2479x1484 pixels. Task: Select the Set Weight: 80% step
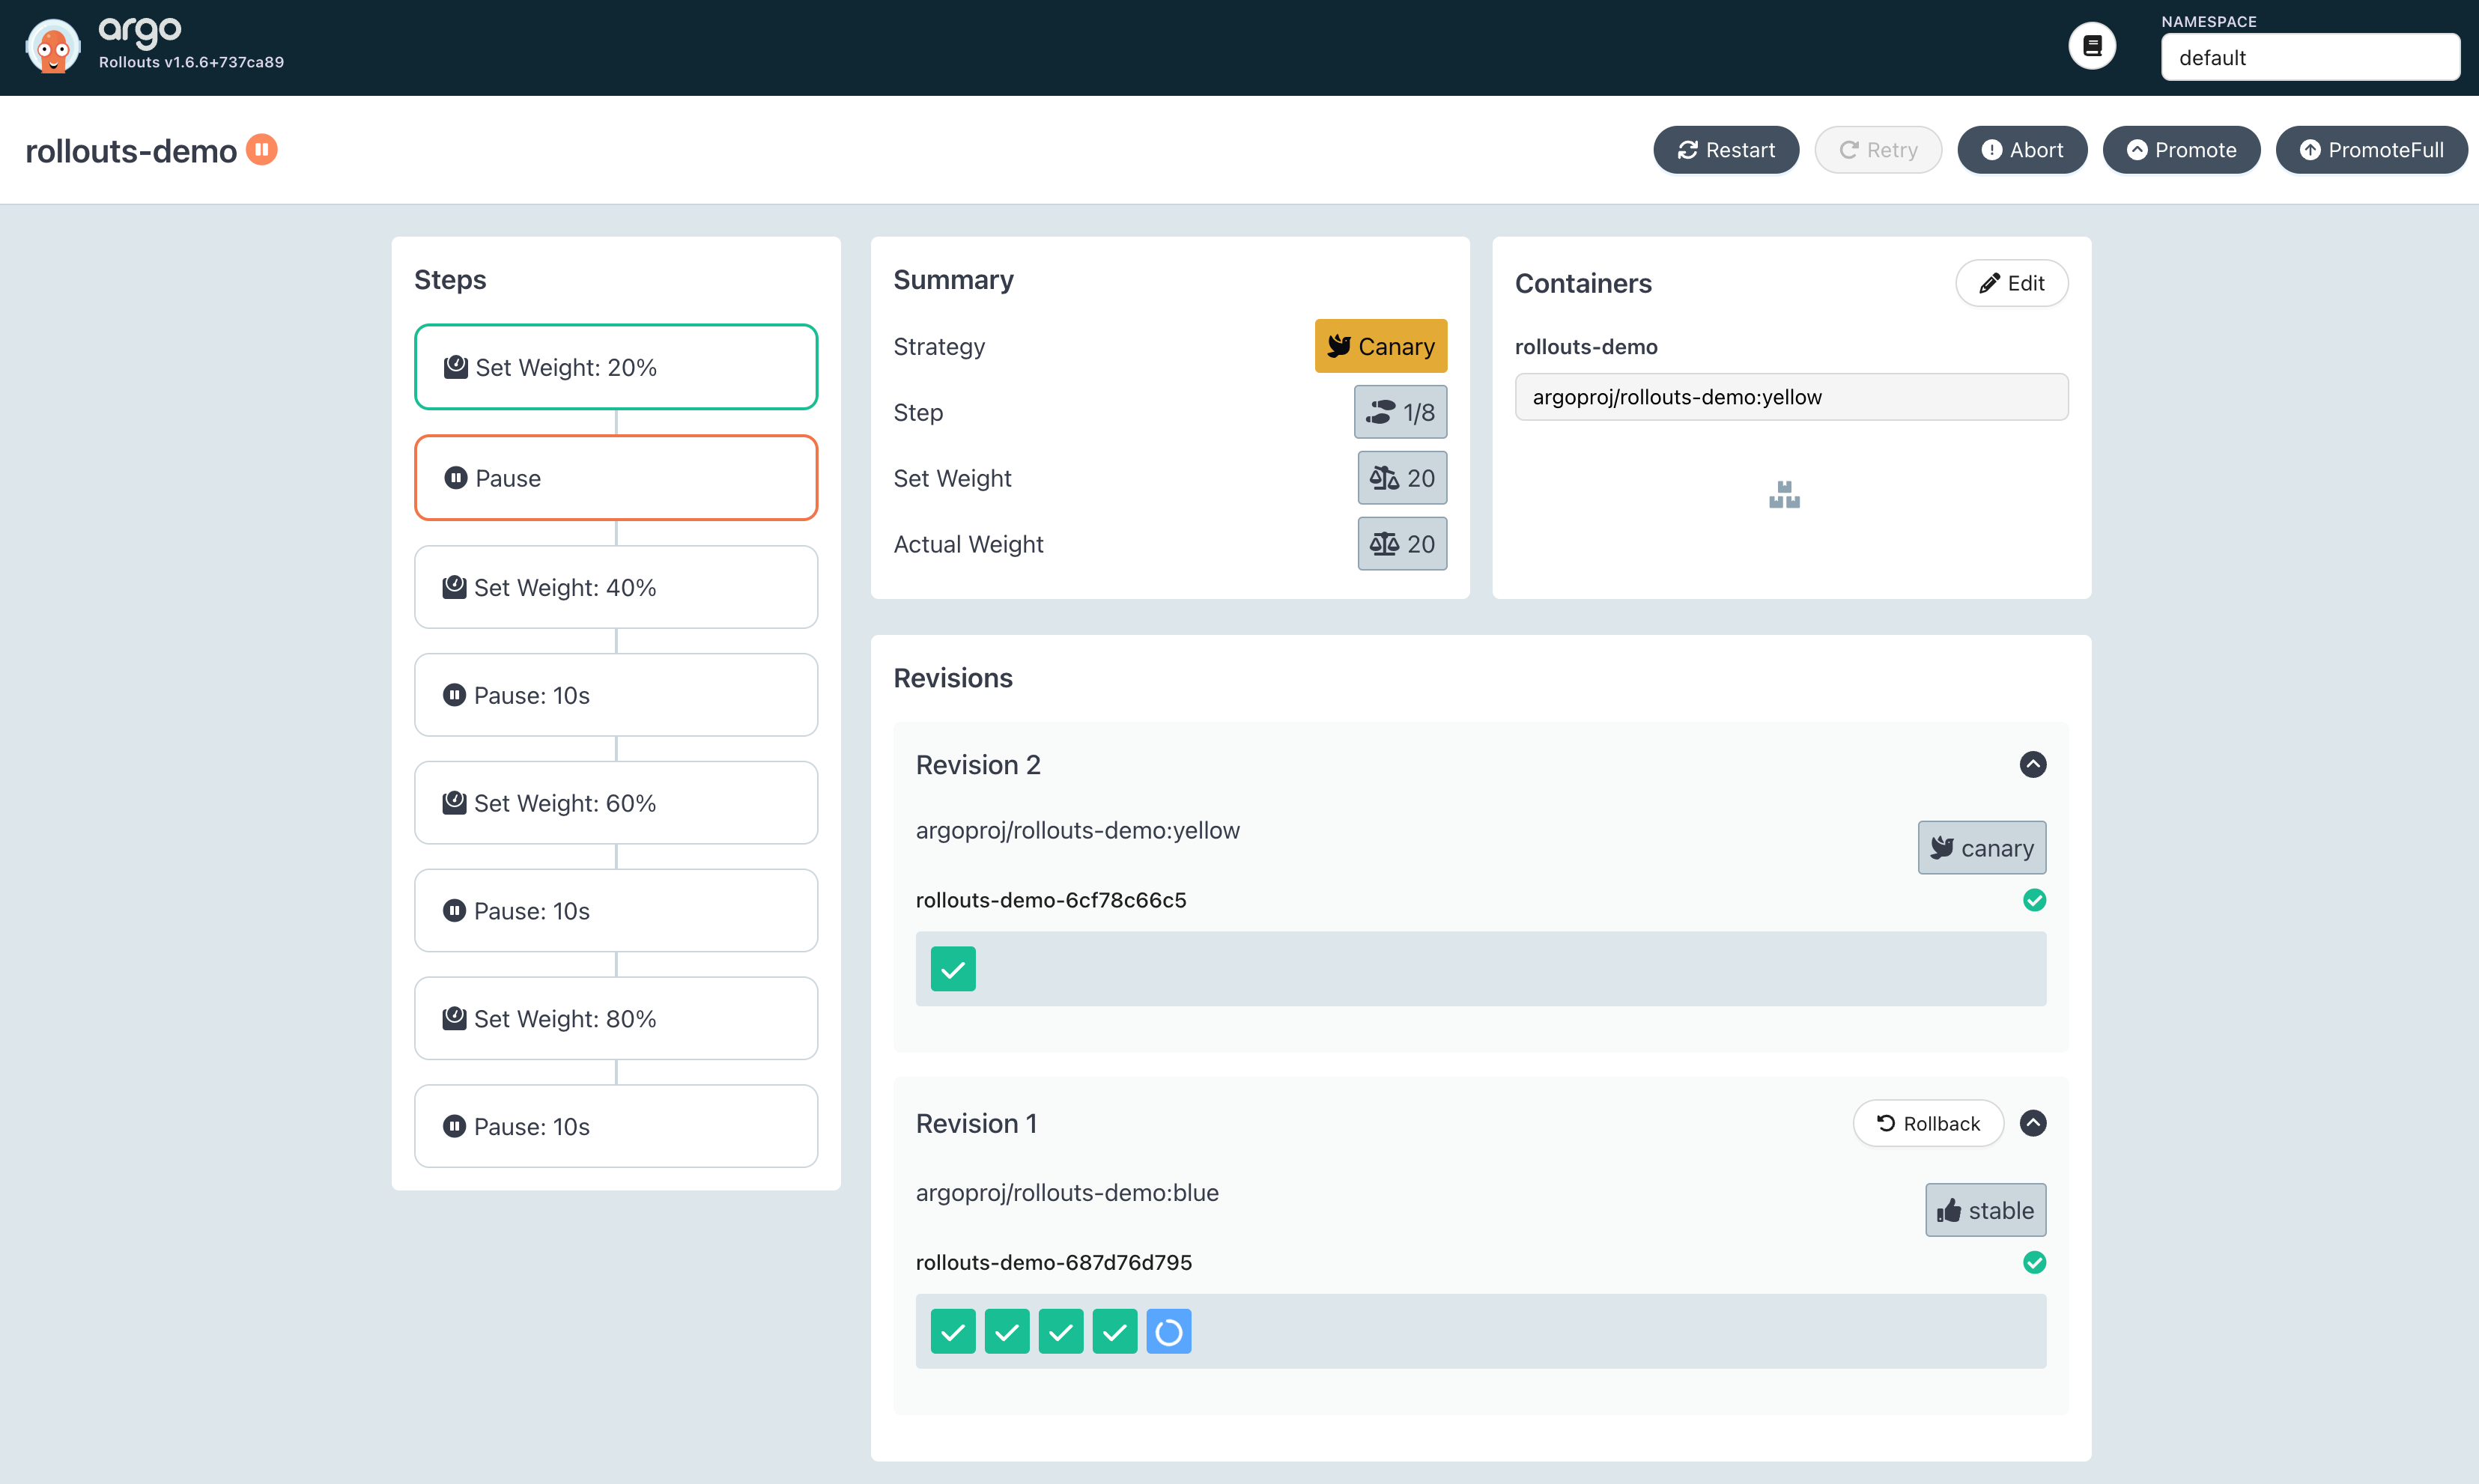click(616, 1019)
